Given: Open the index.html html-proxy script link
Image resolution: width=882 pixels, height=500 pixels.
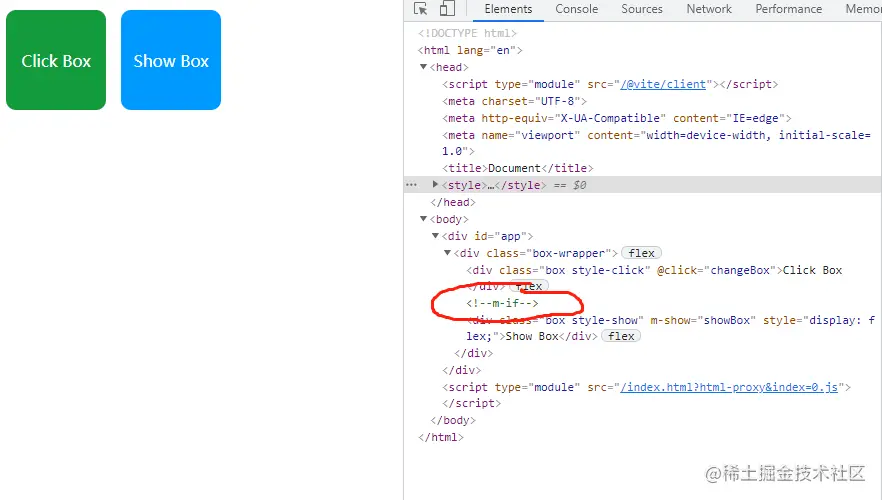Looking at the screenshot, I should click(728, 387).
